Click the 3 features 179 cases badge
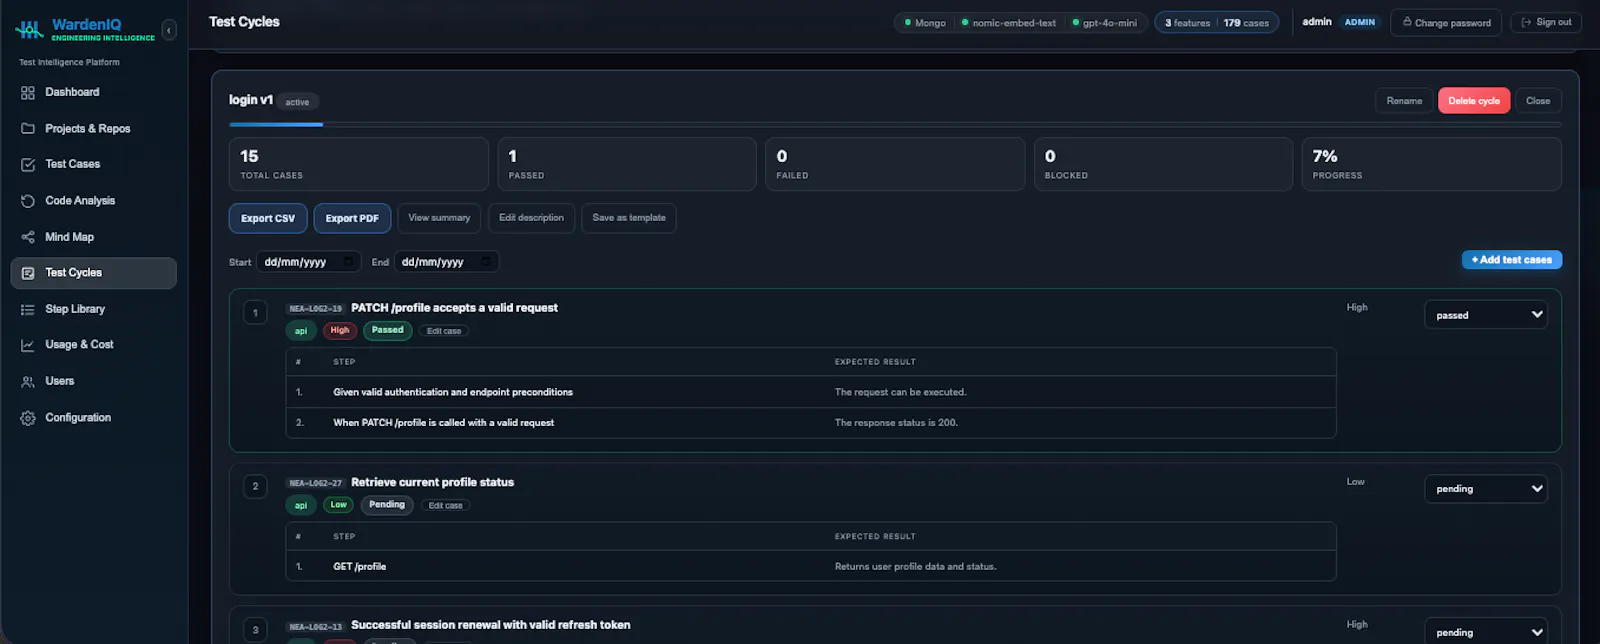1600x644 pixels. coord(1217,23)
